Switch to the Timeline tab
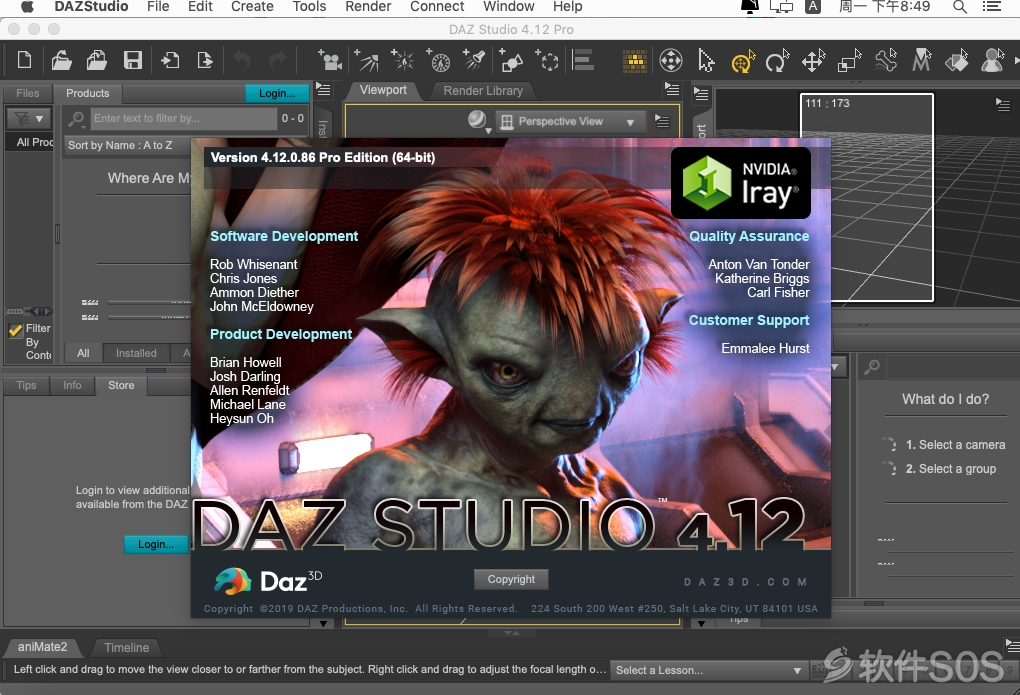The height and width of the screenshot is (695, 1020). coord(126,647)
